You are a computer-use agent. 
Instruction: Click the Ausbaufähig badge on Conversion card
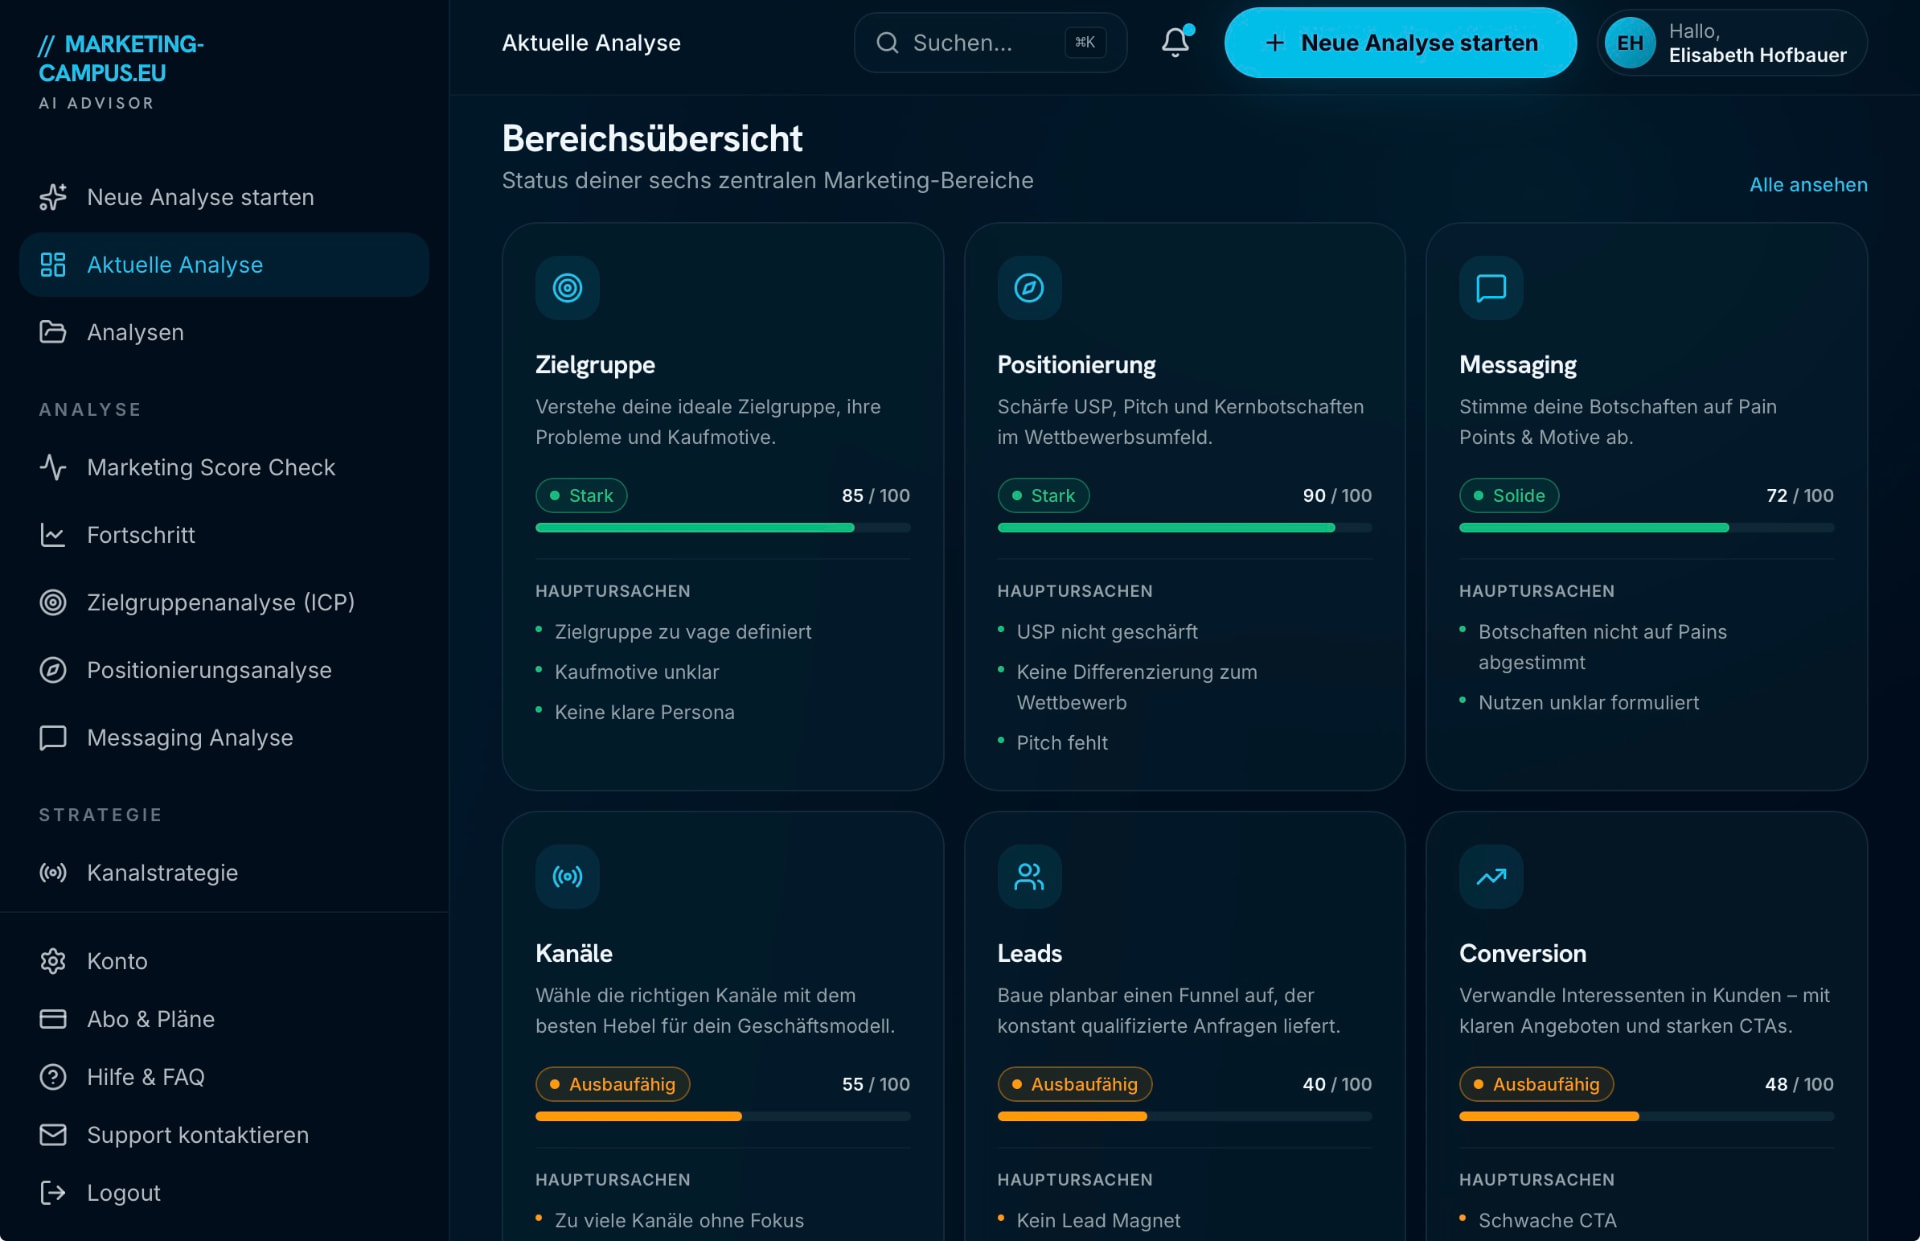pyautogui.click(x=1536, y=1084)
